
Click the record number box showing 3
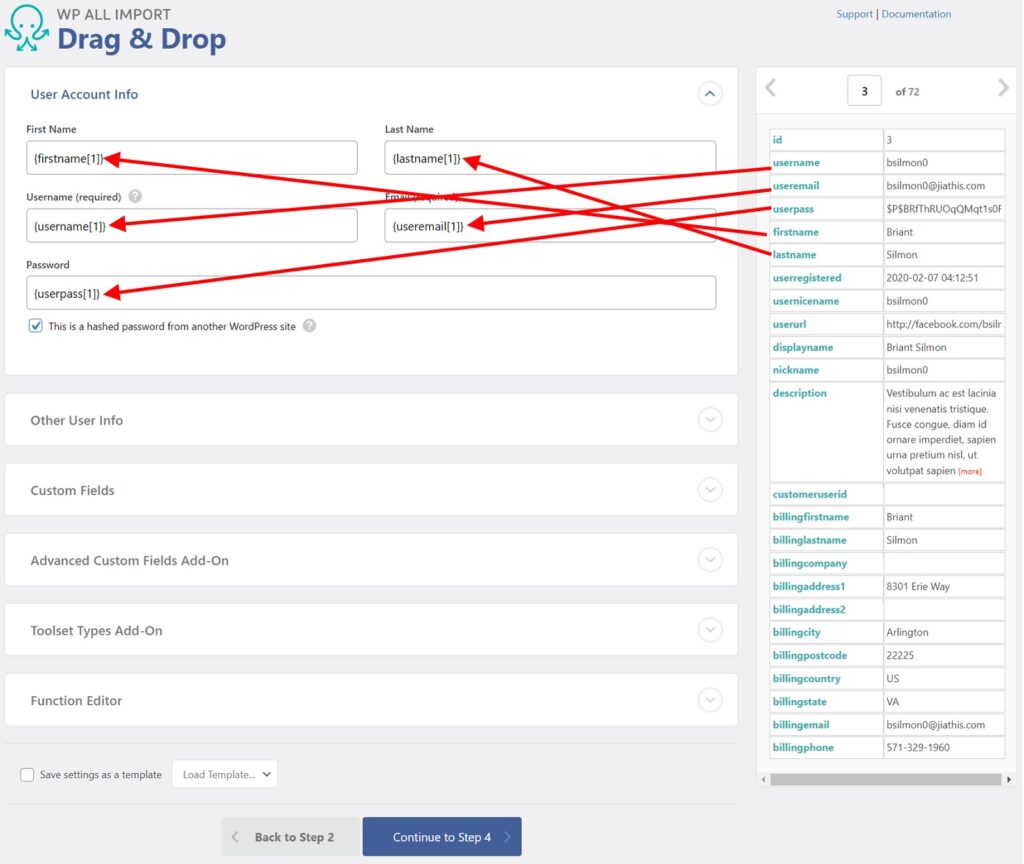(x=864, y=91)
